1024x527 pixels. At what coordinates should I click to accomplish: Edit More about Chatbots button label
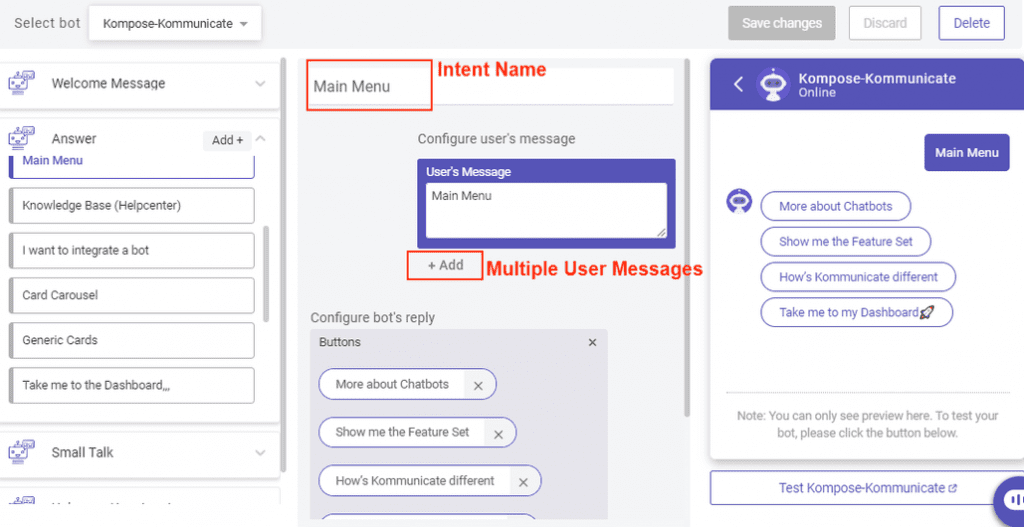[x=392, y=384]
